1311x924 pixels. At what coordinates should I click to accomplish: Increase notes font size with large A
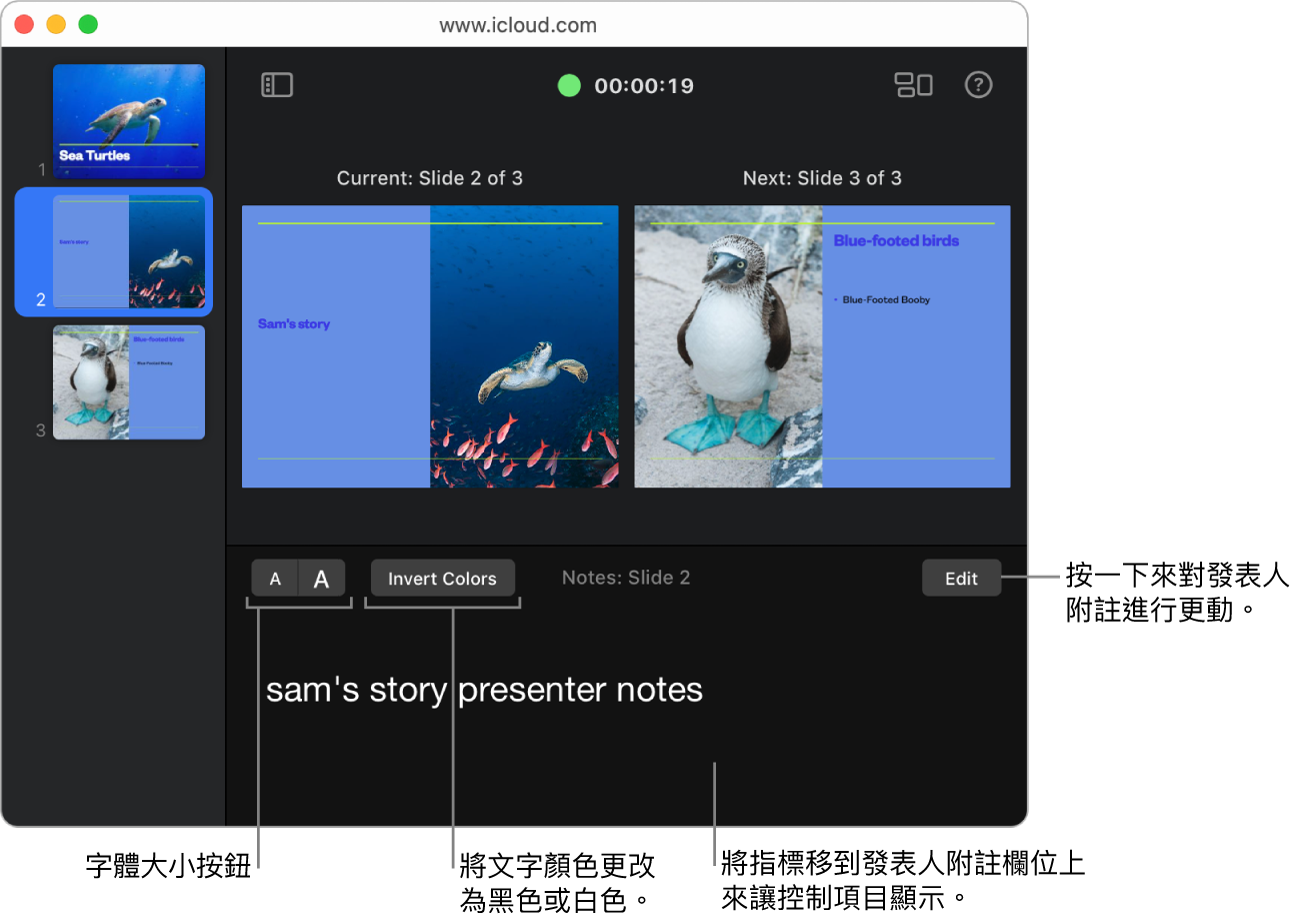point(322,578)
